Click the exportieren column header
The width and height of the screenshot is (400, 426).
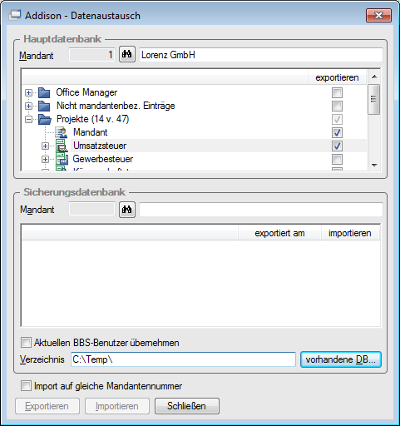click(x=337, y=78)
